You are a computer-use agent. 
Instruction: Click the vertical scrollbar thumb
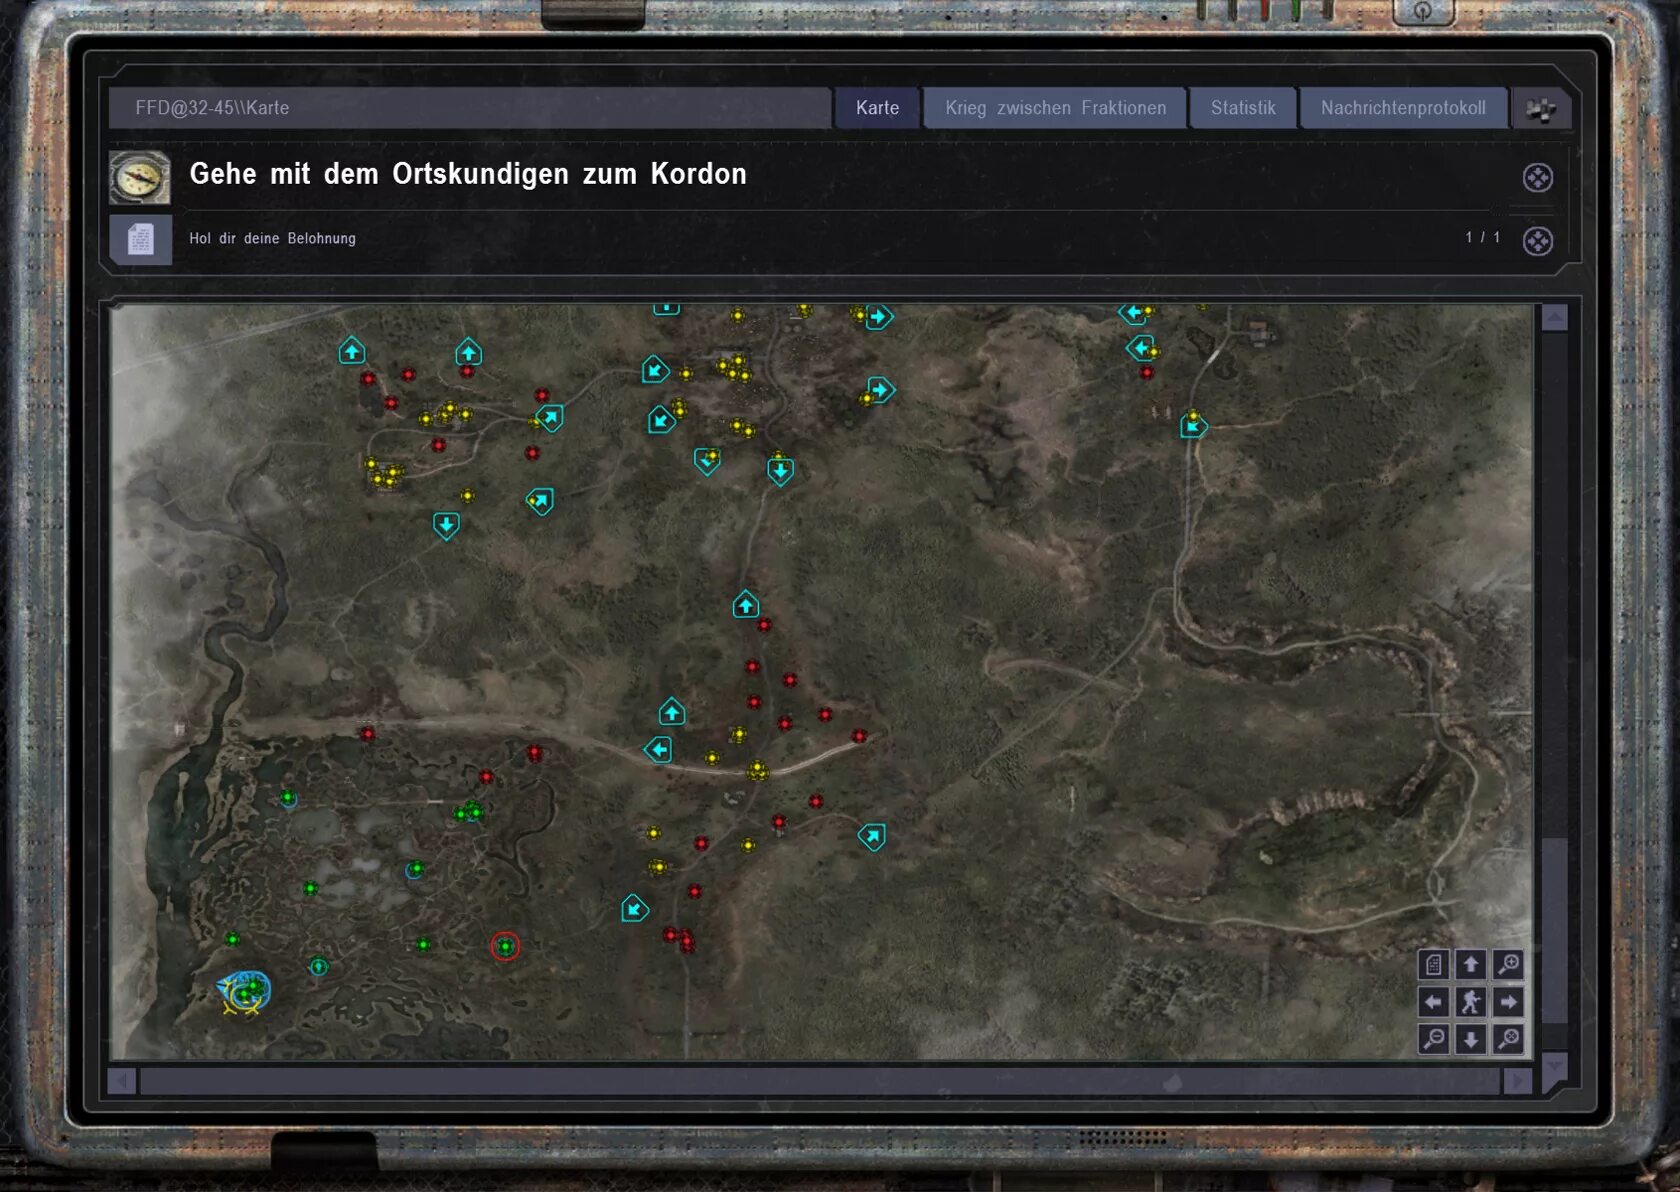[x=1554, y=930]
